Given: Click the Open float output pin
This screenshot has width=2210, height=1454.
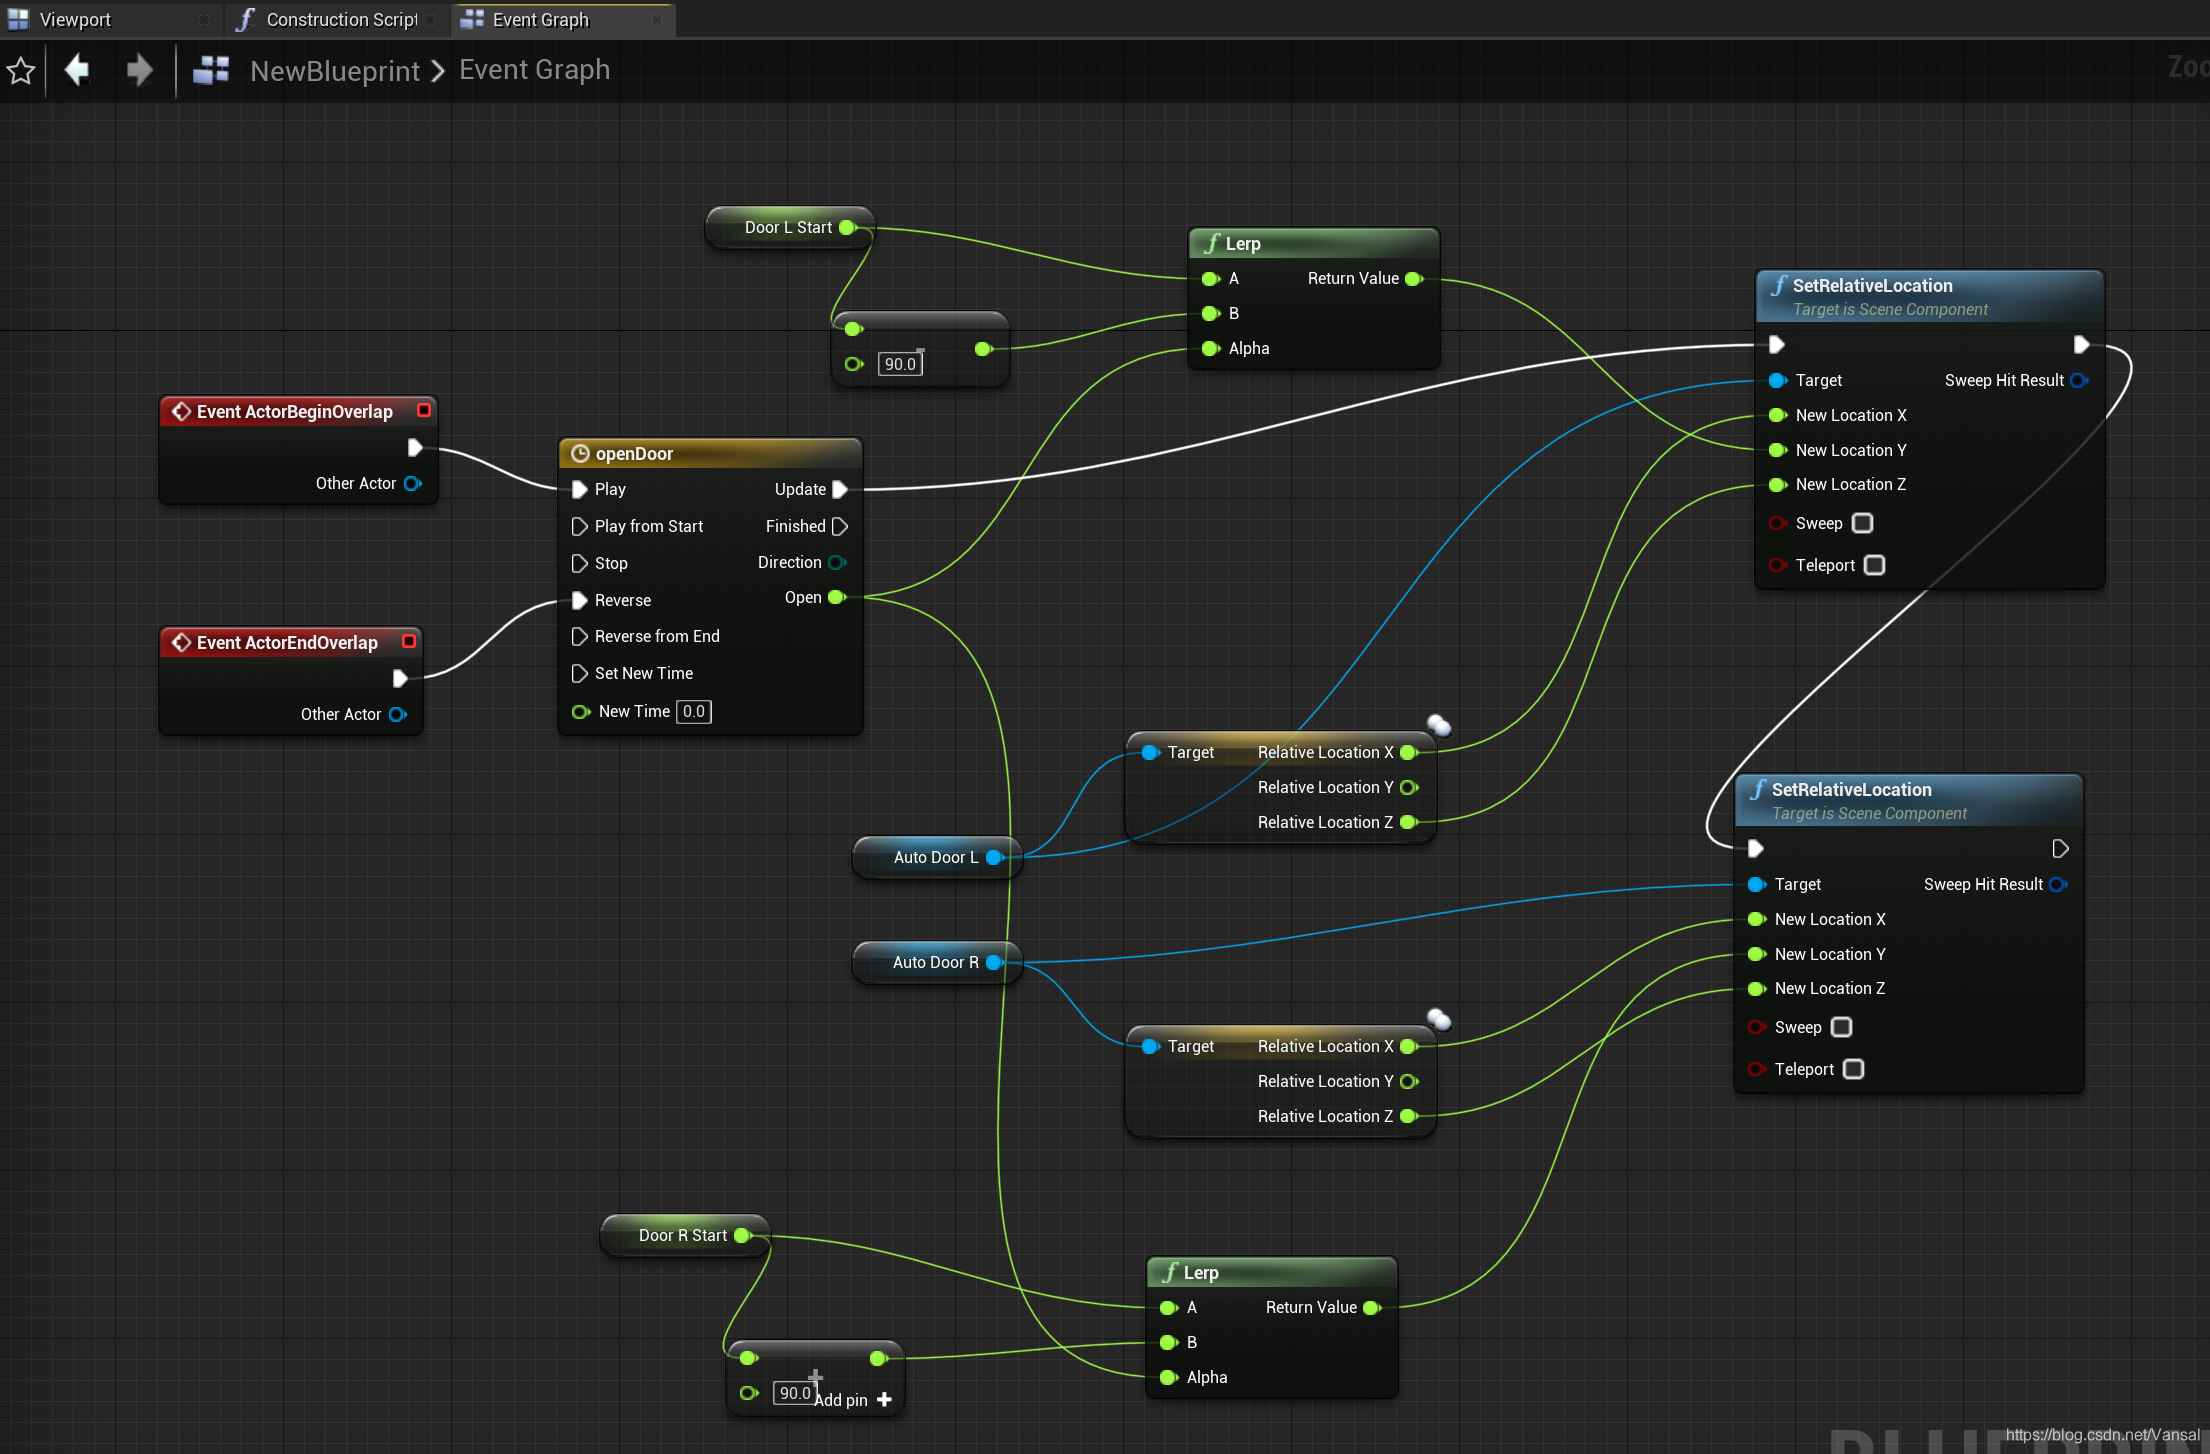Looking at the screenshot, I should coord(837,597).
